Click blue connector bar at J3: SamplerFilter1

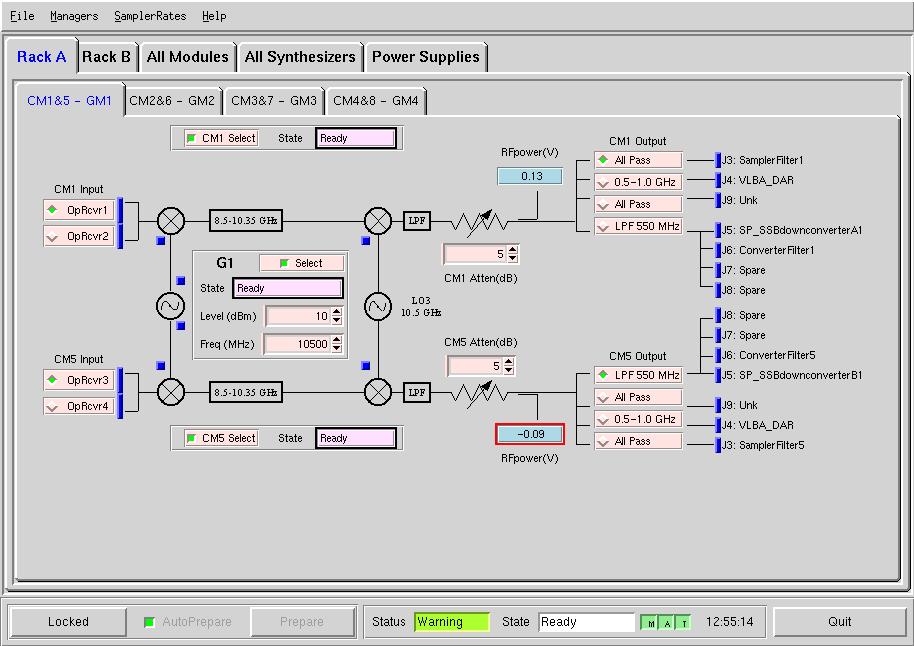(x=718, y=160)
